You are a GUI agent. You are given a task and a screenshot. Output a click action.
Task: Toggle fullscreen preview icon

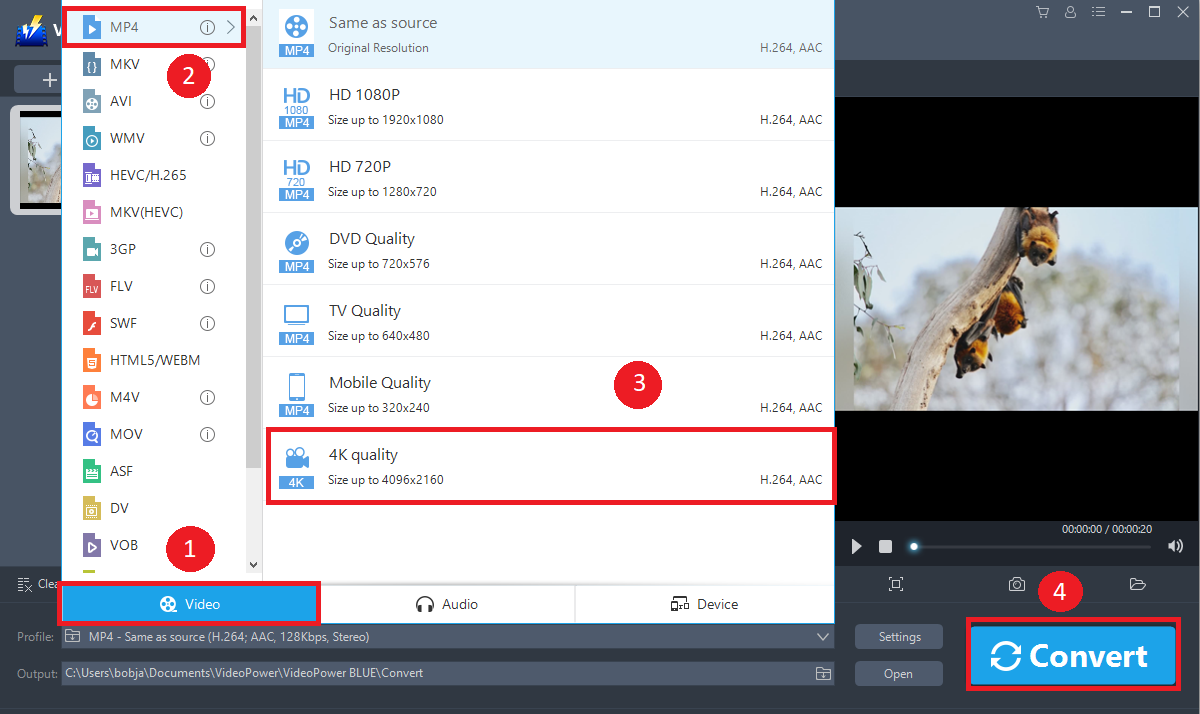click(896, 584)
